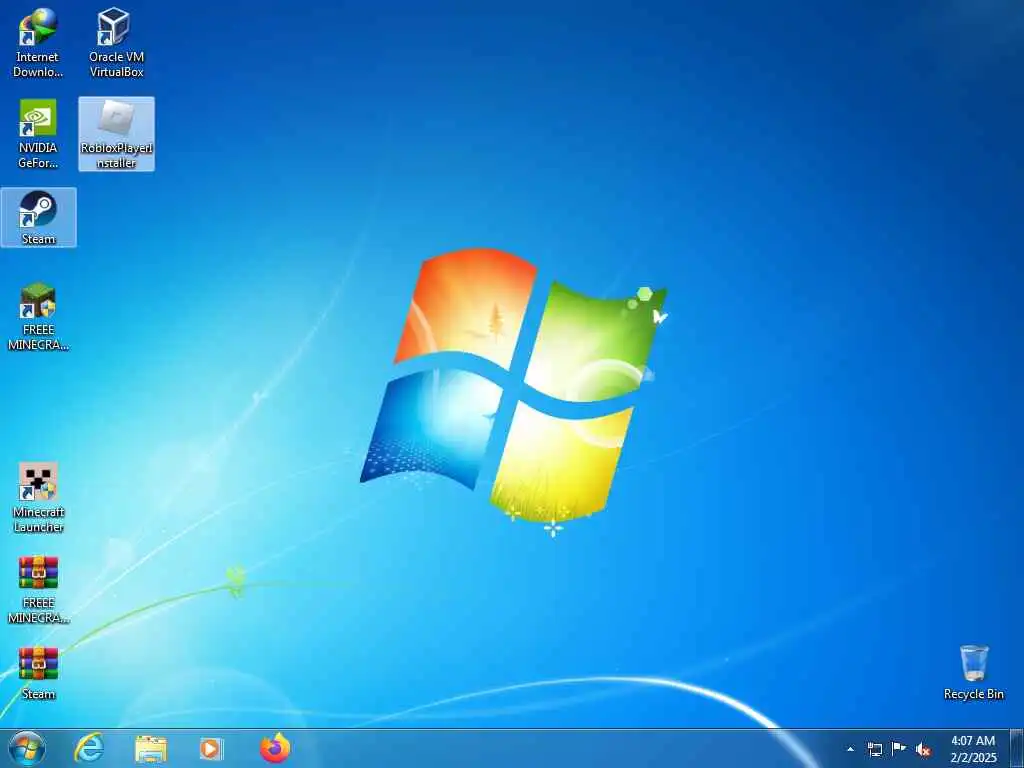Launch Internet Explorer from the taskbar
The image size is (1024, 768).
click(89, 748)
